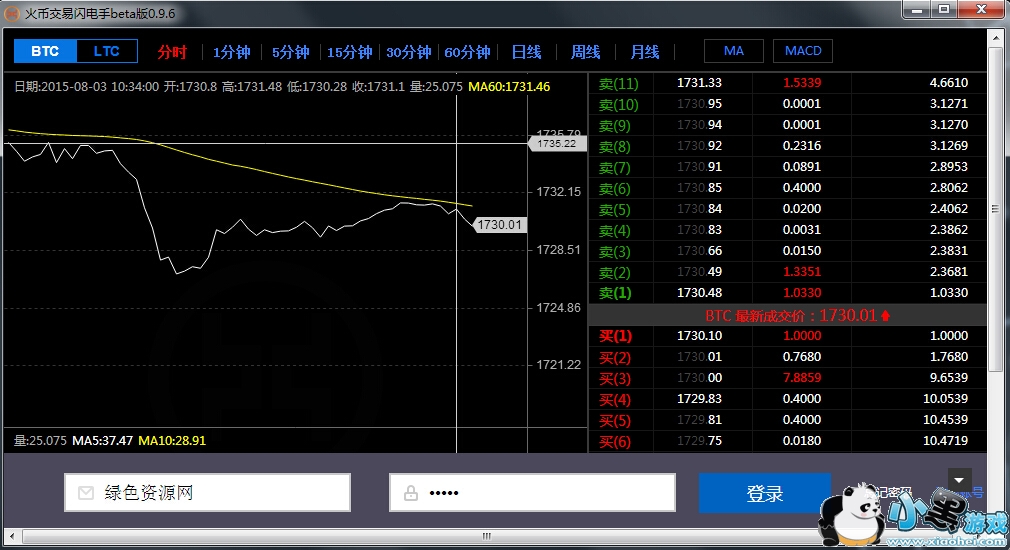Switch to the BTC market toggle
This screenshot has height=550, width=1010.
(x=45, y=51)
